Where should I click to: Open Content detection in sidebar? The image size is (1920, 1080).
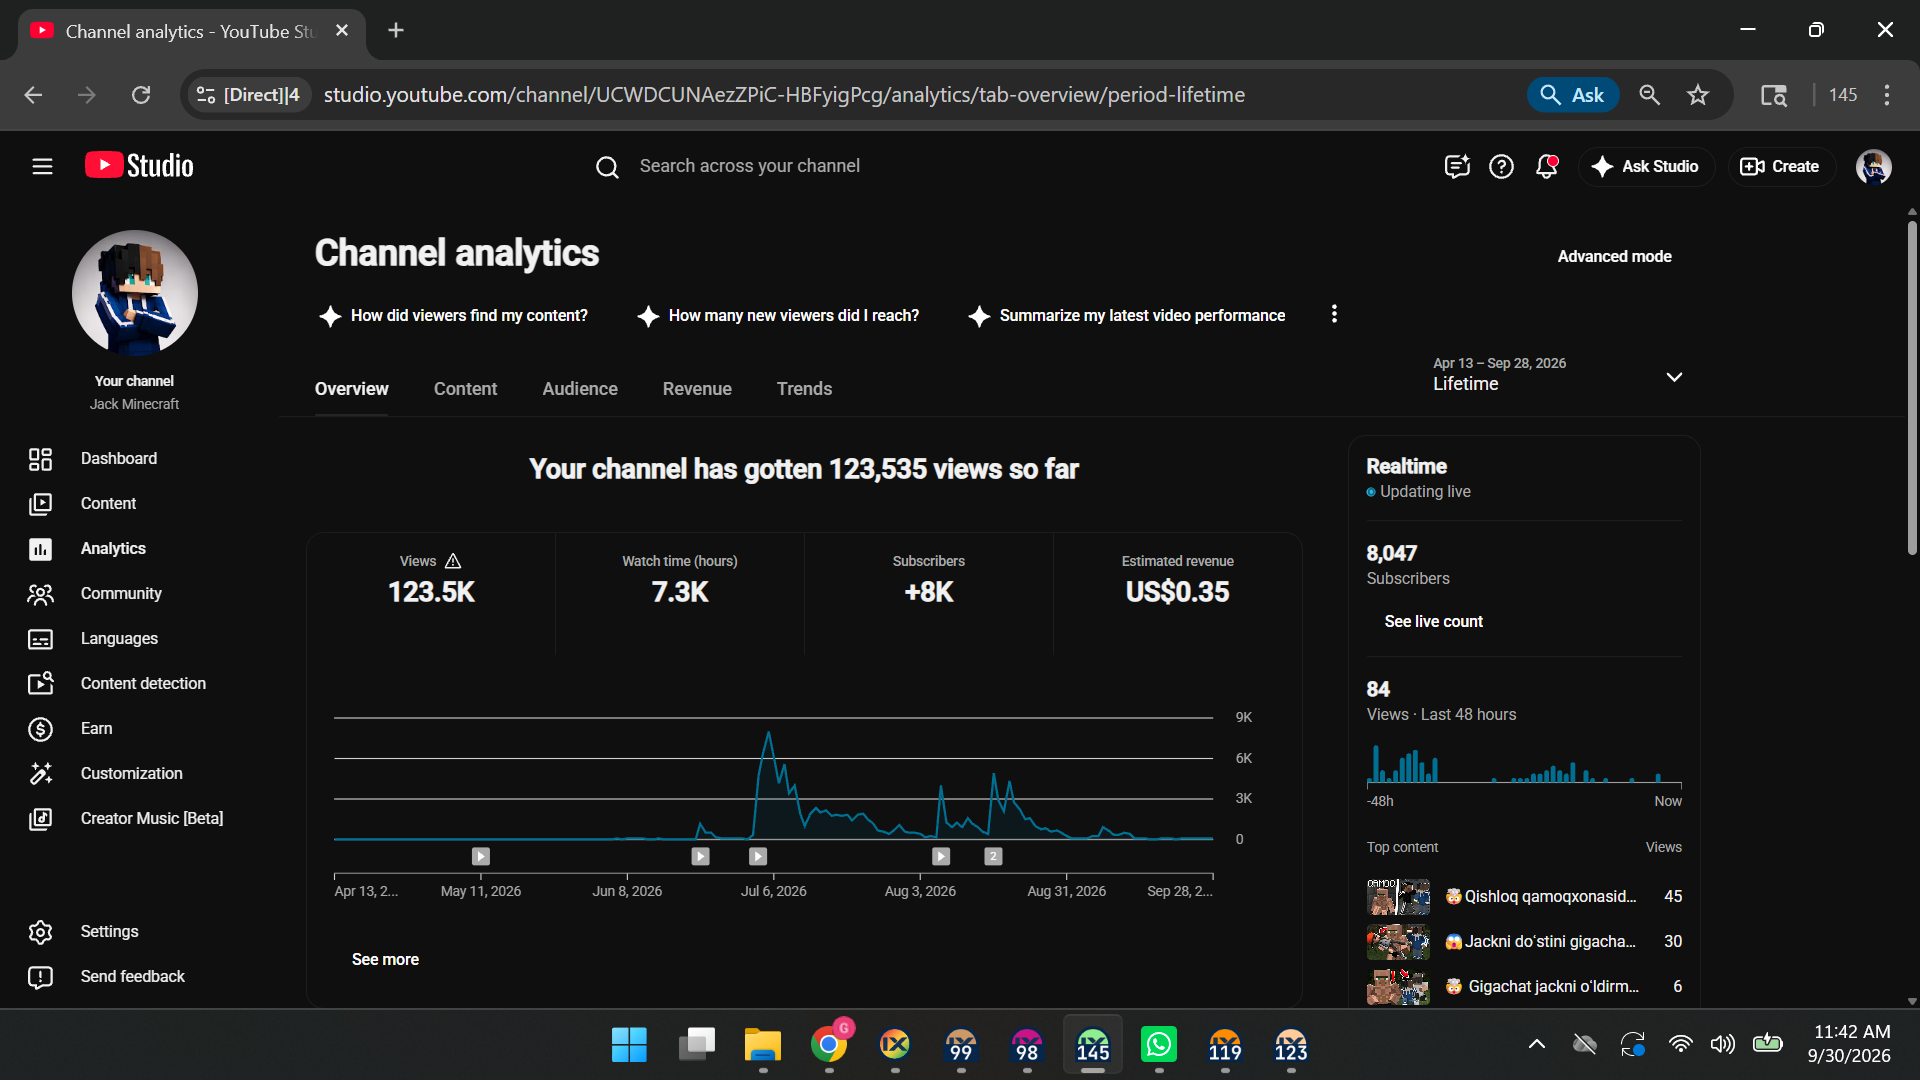pyautogui.click(x=143, y=684)
